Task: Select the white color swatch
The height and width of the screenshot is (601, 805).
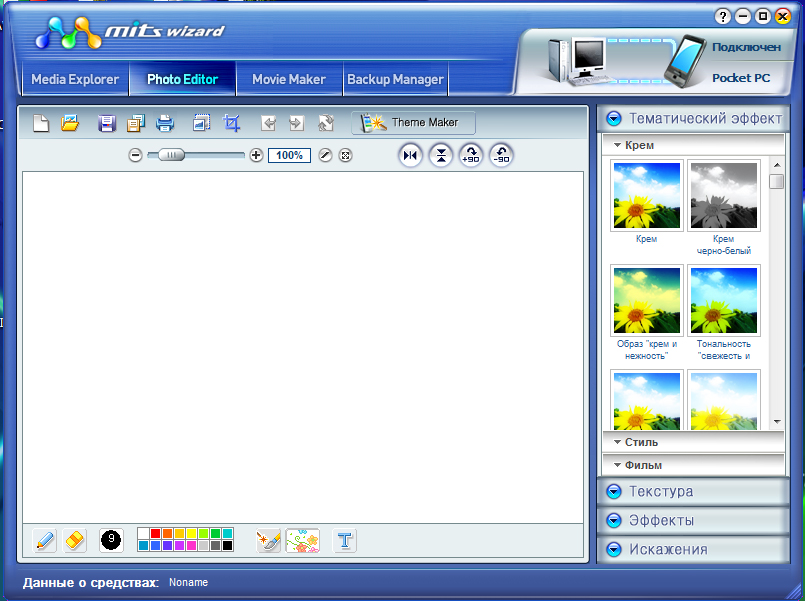Action: [143, 534]
